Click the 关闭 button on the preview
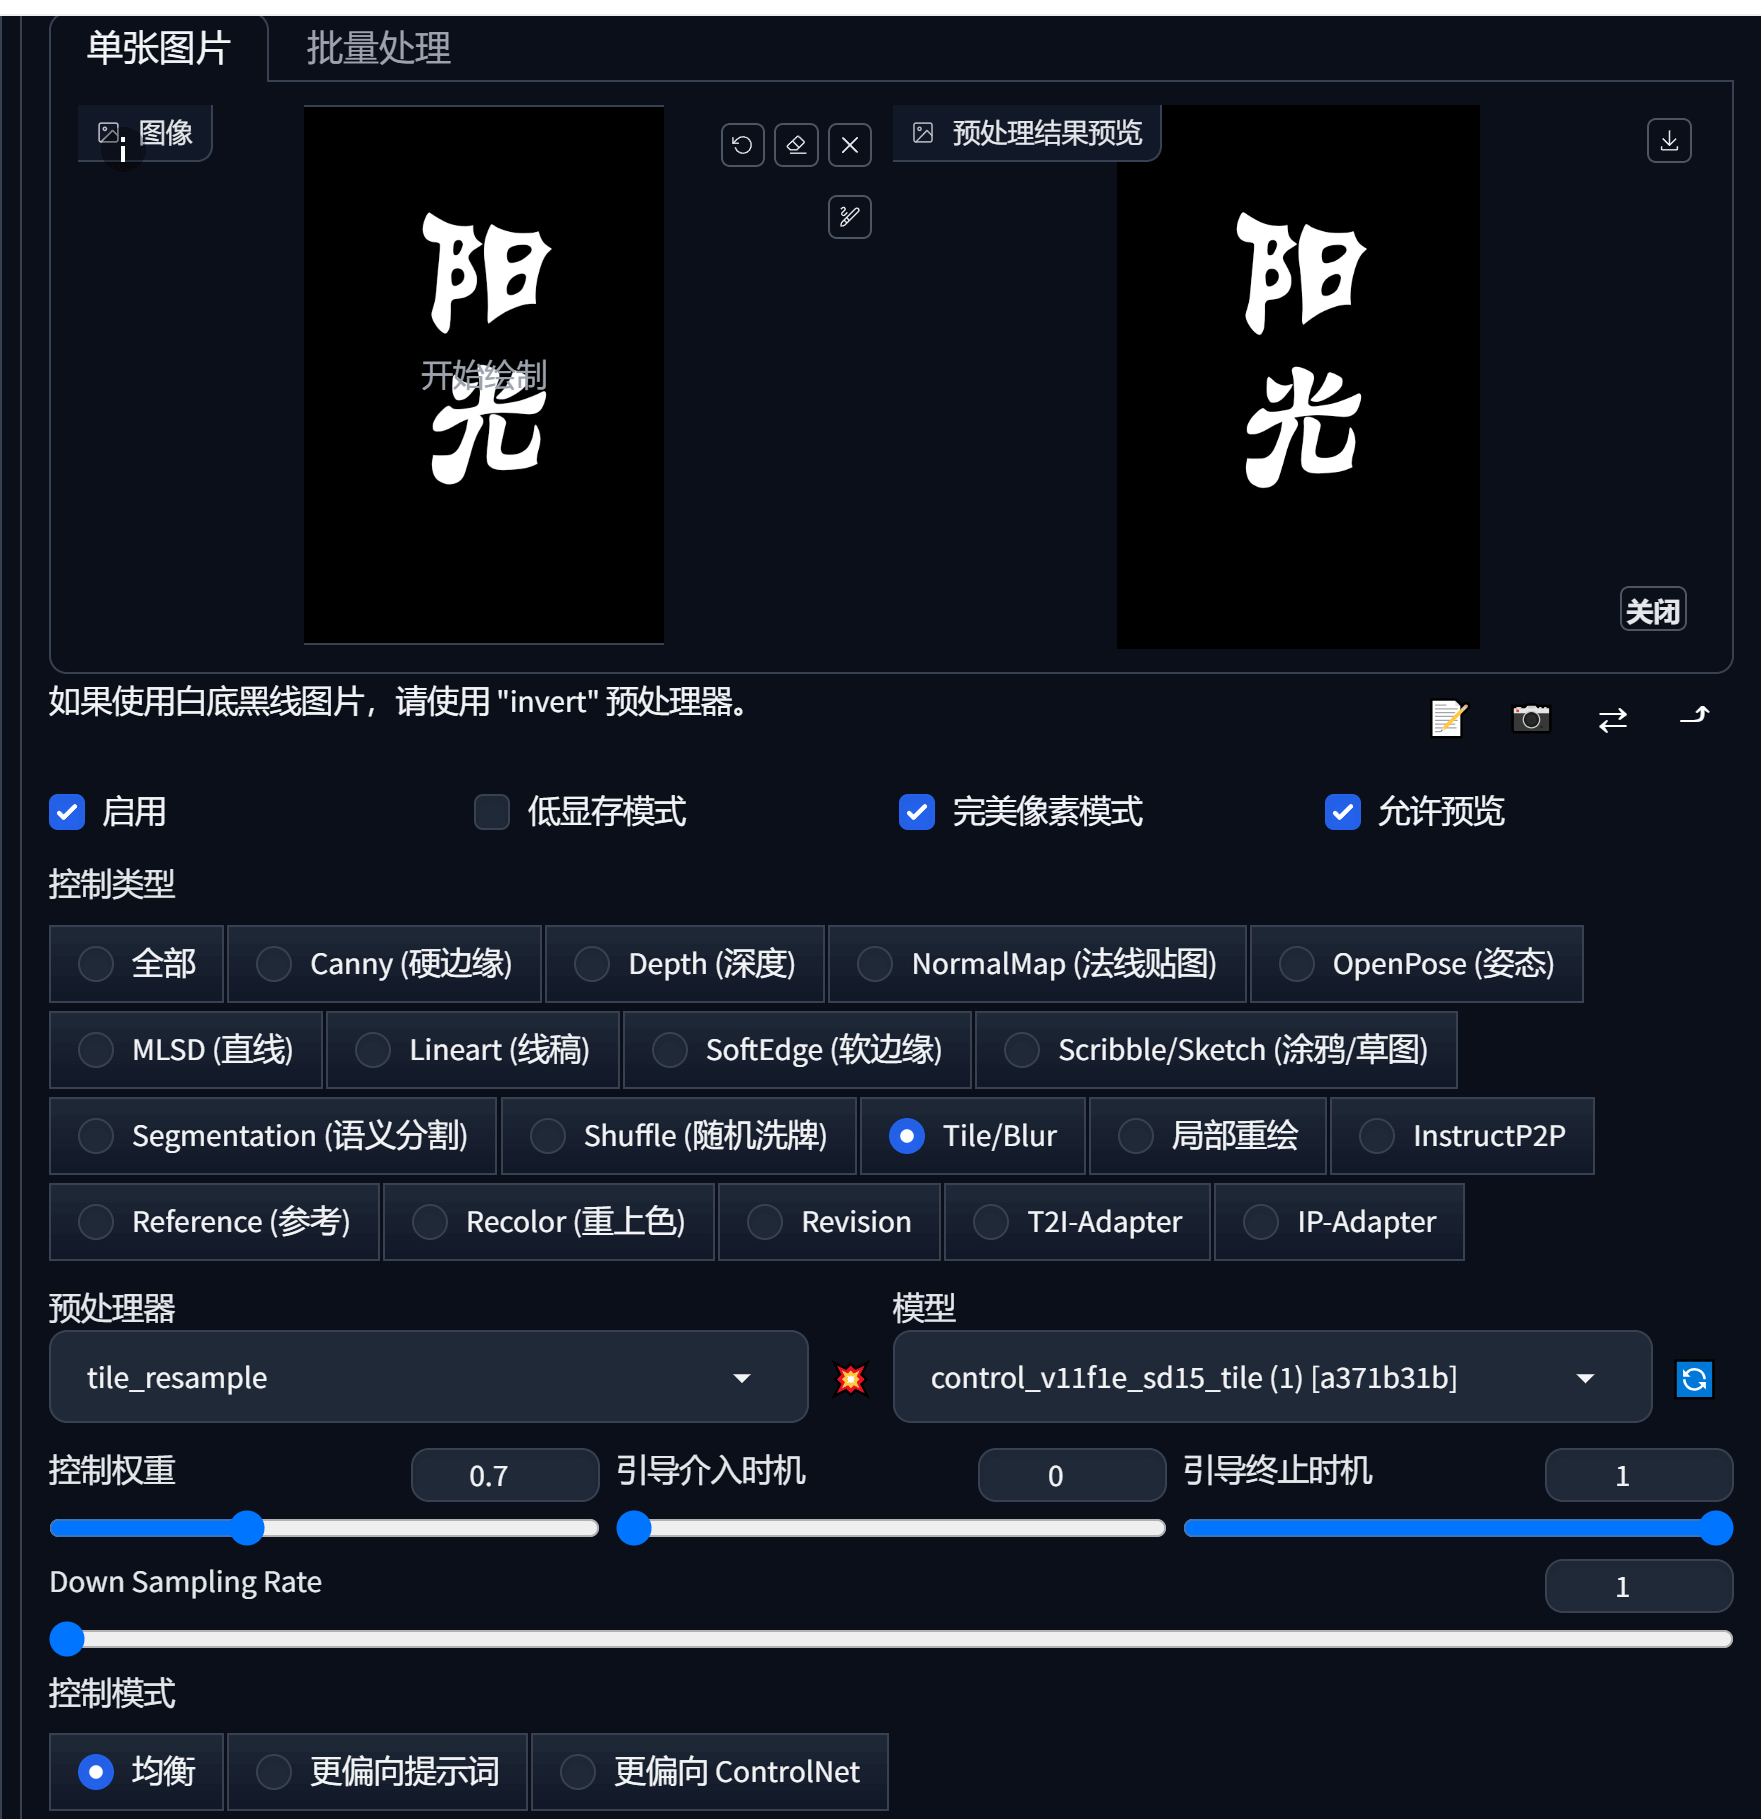The height and width of the screenshot is (1819, 1761). pos(1653,610)
